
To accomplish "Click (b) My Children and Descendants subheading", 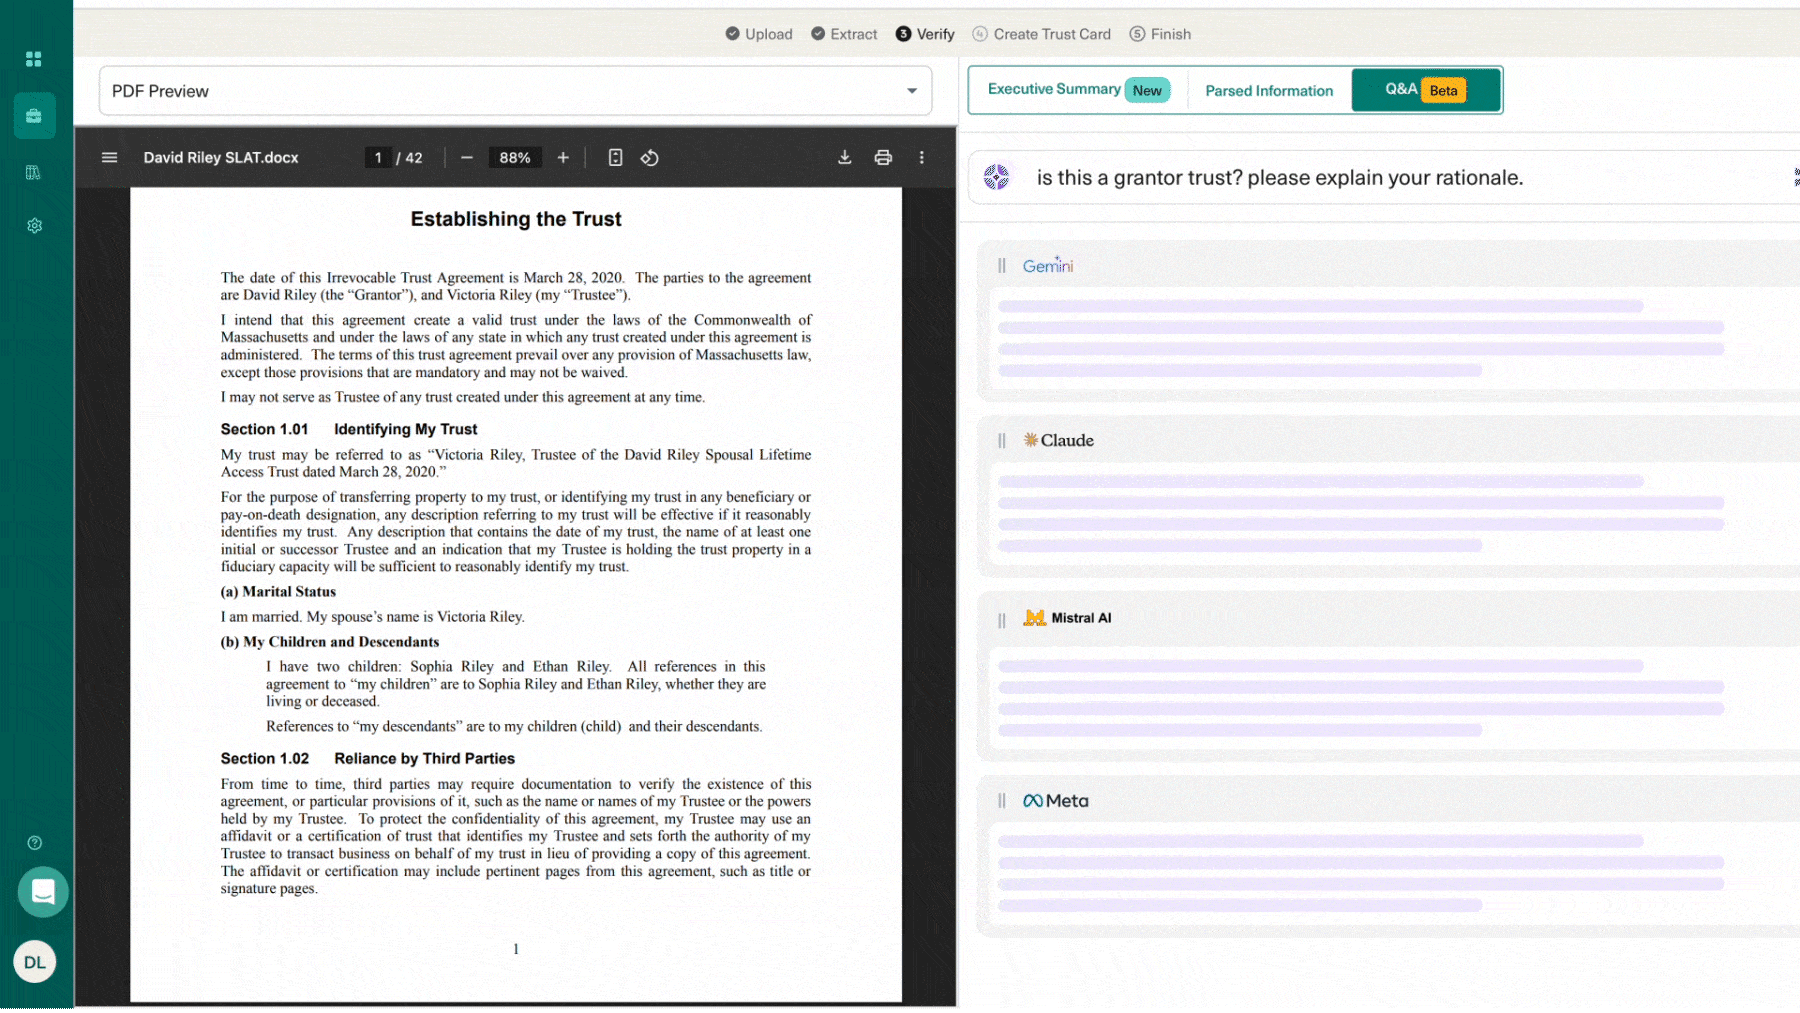I will tap(330, 642).
